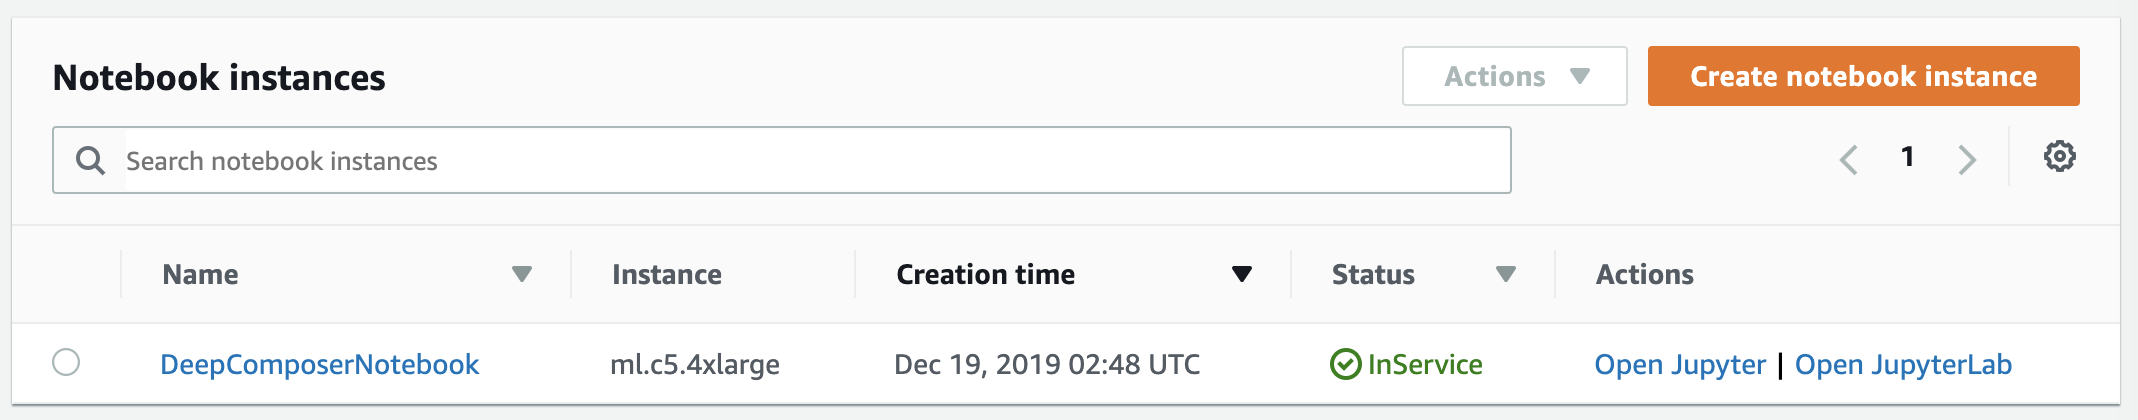Open JupyterLab for DeepComposerNotebook
Screen dimensions: 2138x420
pos(1903,365)
